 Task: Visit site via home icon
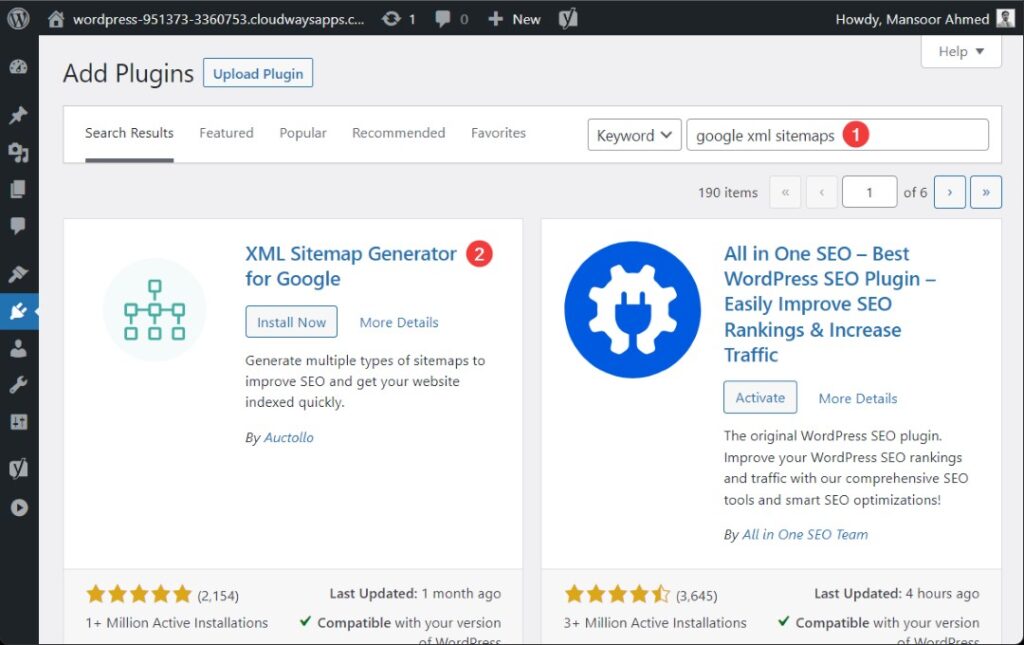click(56, 19)
